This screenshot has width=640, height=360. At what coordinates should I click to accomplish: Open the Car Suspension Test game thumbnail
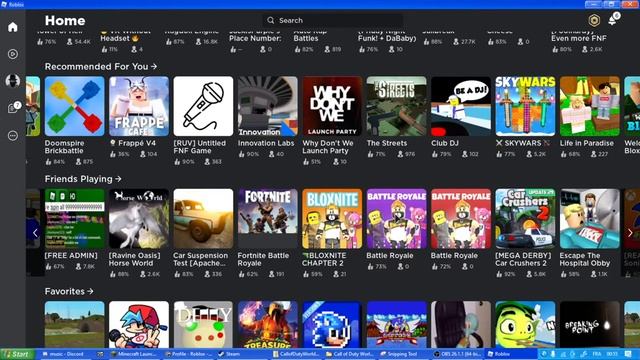(203, 218)
